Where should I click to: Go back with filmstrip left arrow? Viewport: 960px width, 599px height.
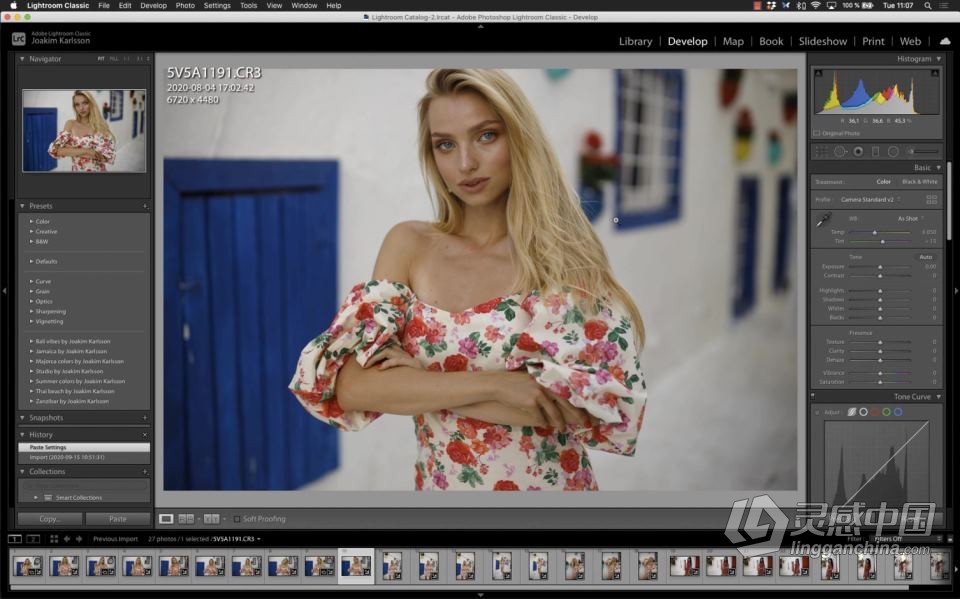click(67, 539)
